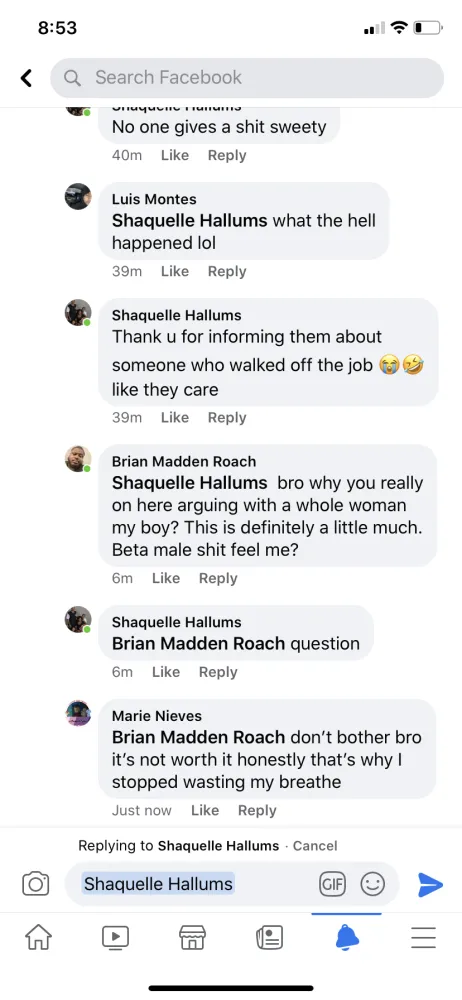Viewport: 462px width, 1000px height.
Task: Open the GIF picker icon
Action: pyautogui.click(x=332, y=884)
